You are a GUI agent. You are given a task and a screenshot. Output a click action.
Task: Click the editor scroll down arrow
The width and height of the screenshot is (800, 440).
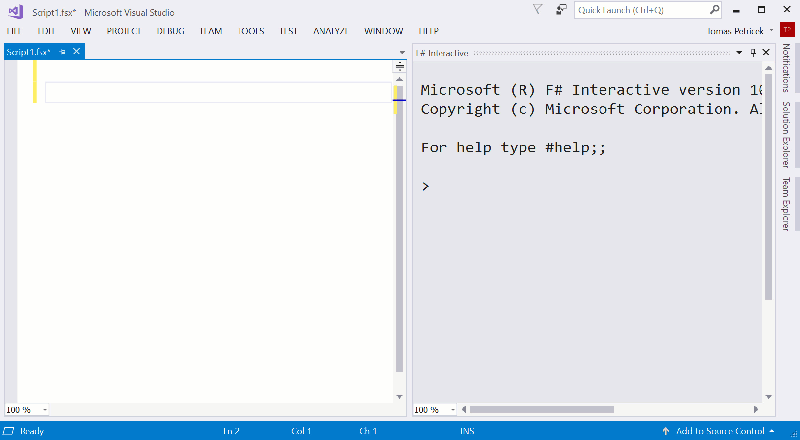tap(400, 397)
